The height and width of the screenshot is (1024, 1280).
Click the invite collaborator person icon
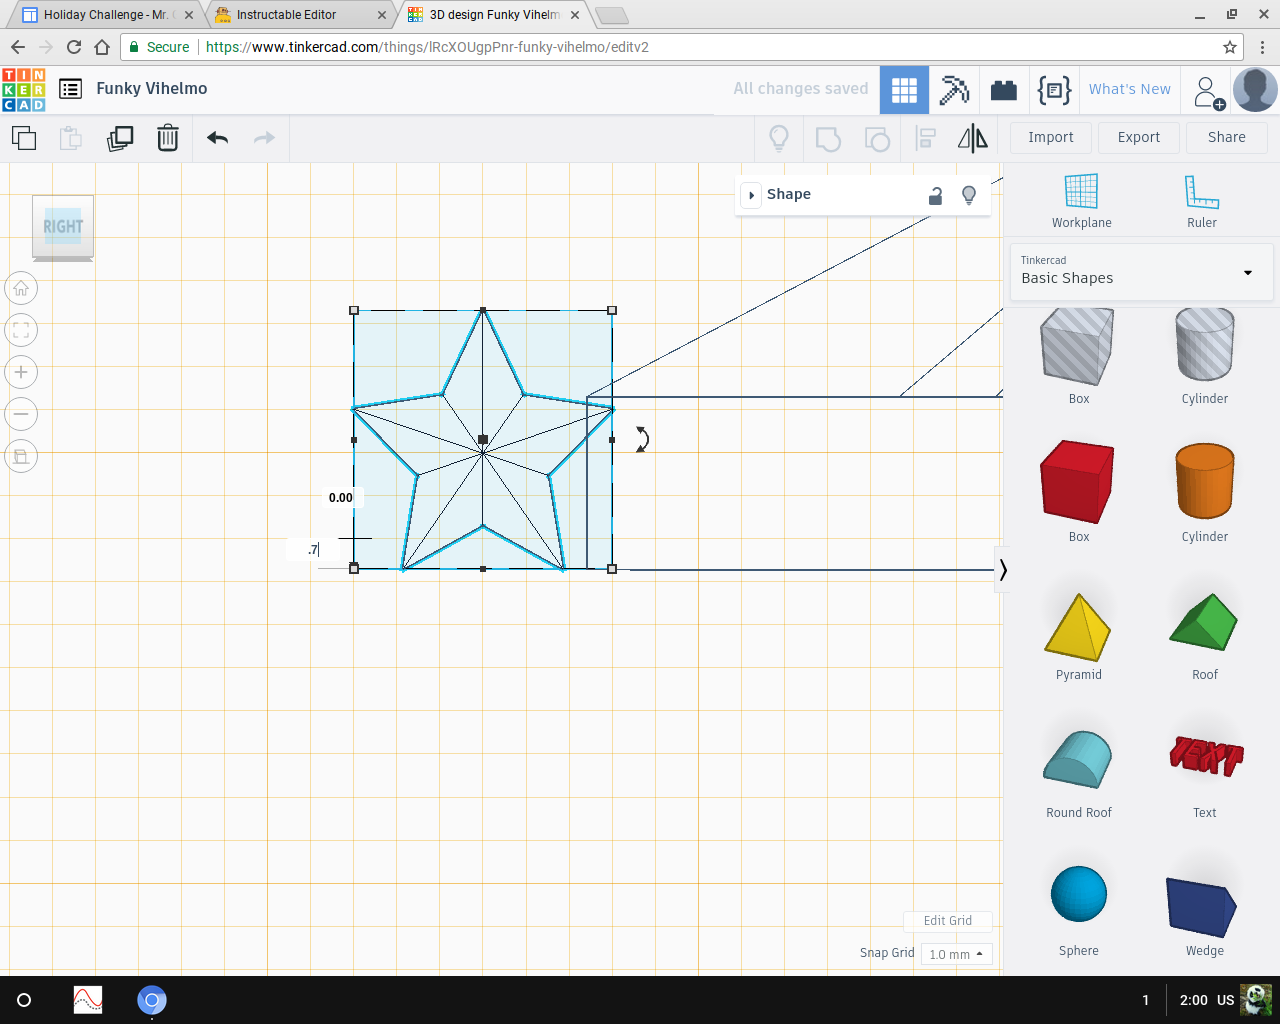(1208, 92)
